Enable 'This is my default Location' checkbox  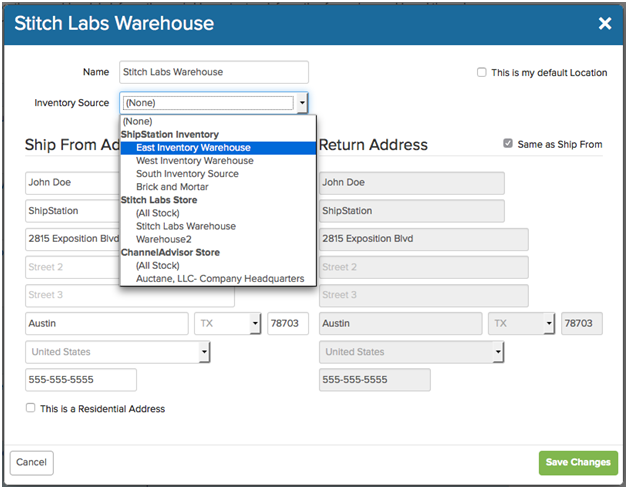[x=482, y=73]
